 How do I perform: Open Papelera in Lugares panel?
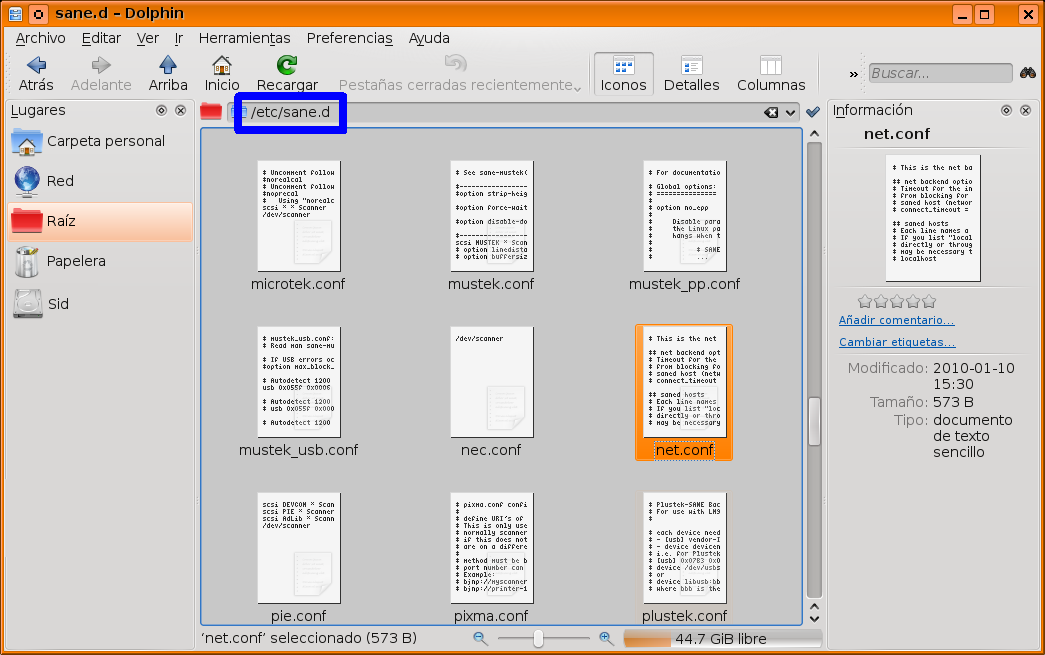[x=101, y=261]
